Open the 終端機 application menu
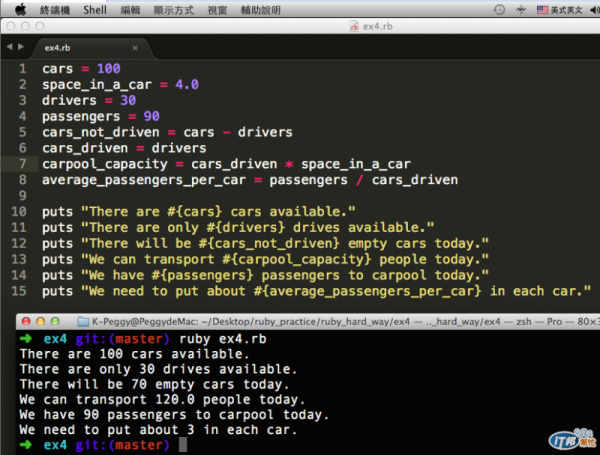 [55, 10]
